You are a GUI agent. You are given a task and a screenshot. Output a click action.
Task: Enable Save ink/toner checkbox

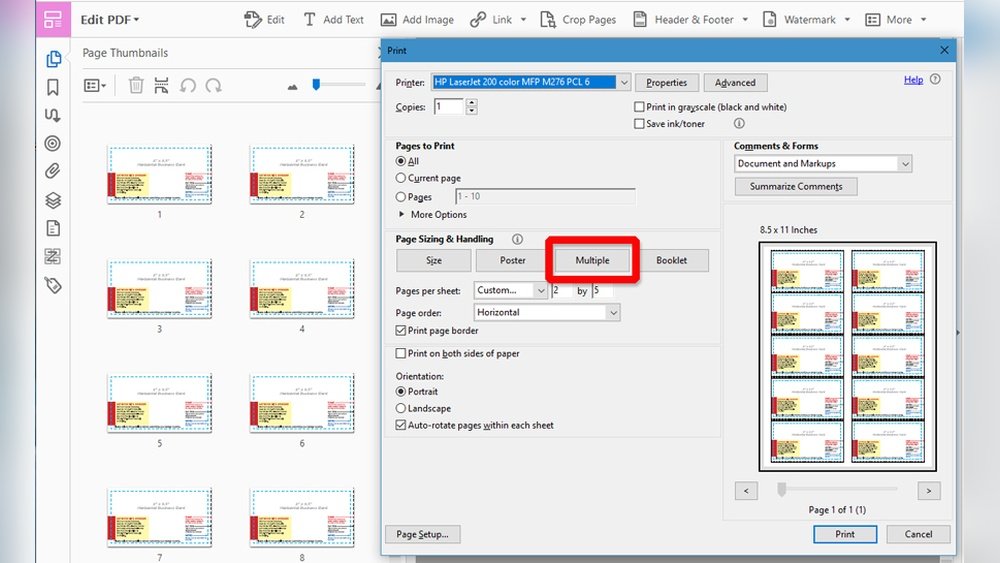639,124
